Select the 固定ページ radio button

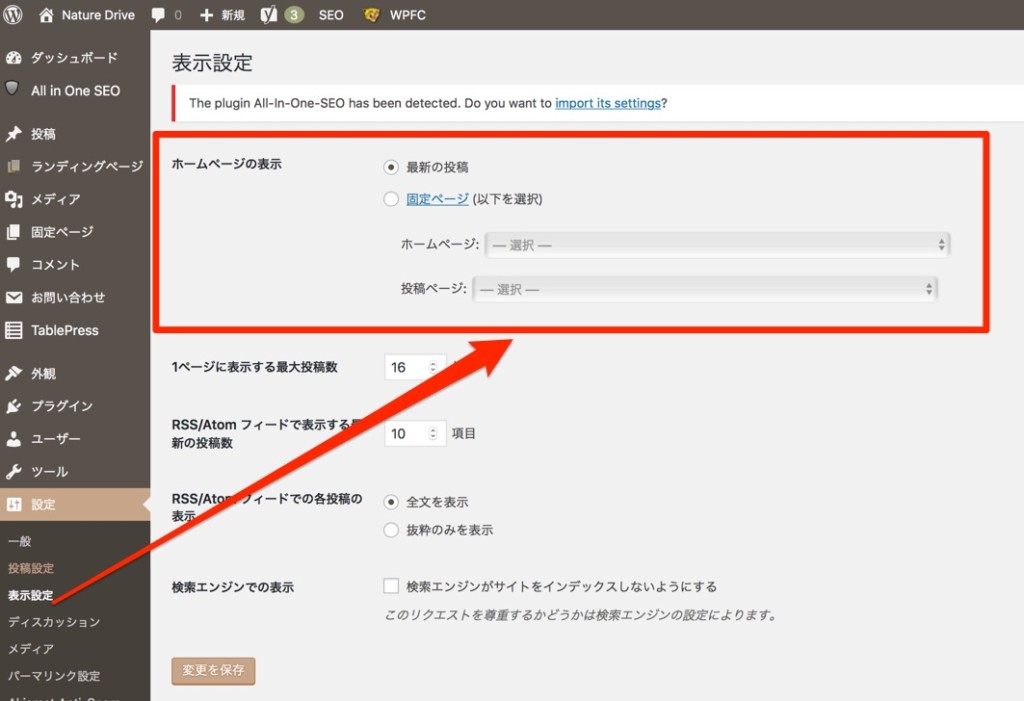pos(391,199)
